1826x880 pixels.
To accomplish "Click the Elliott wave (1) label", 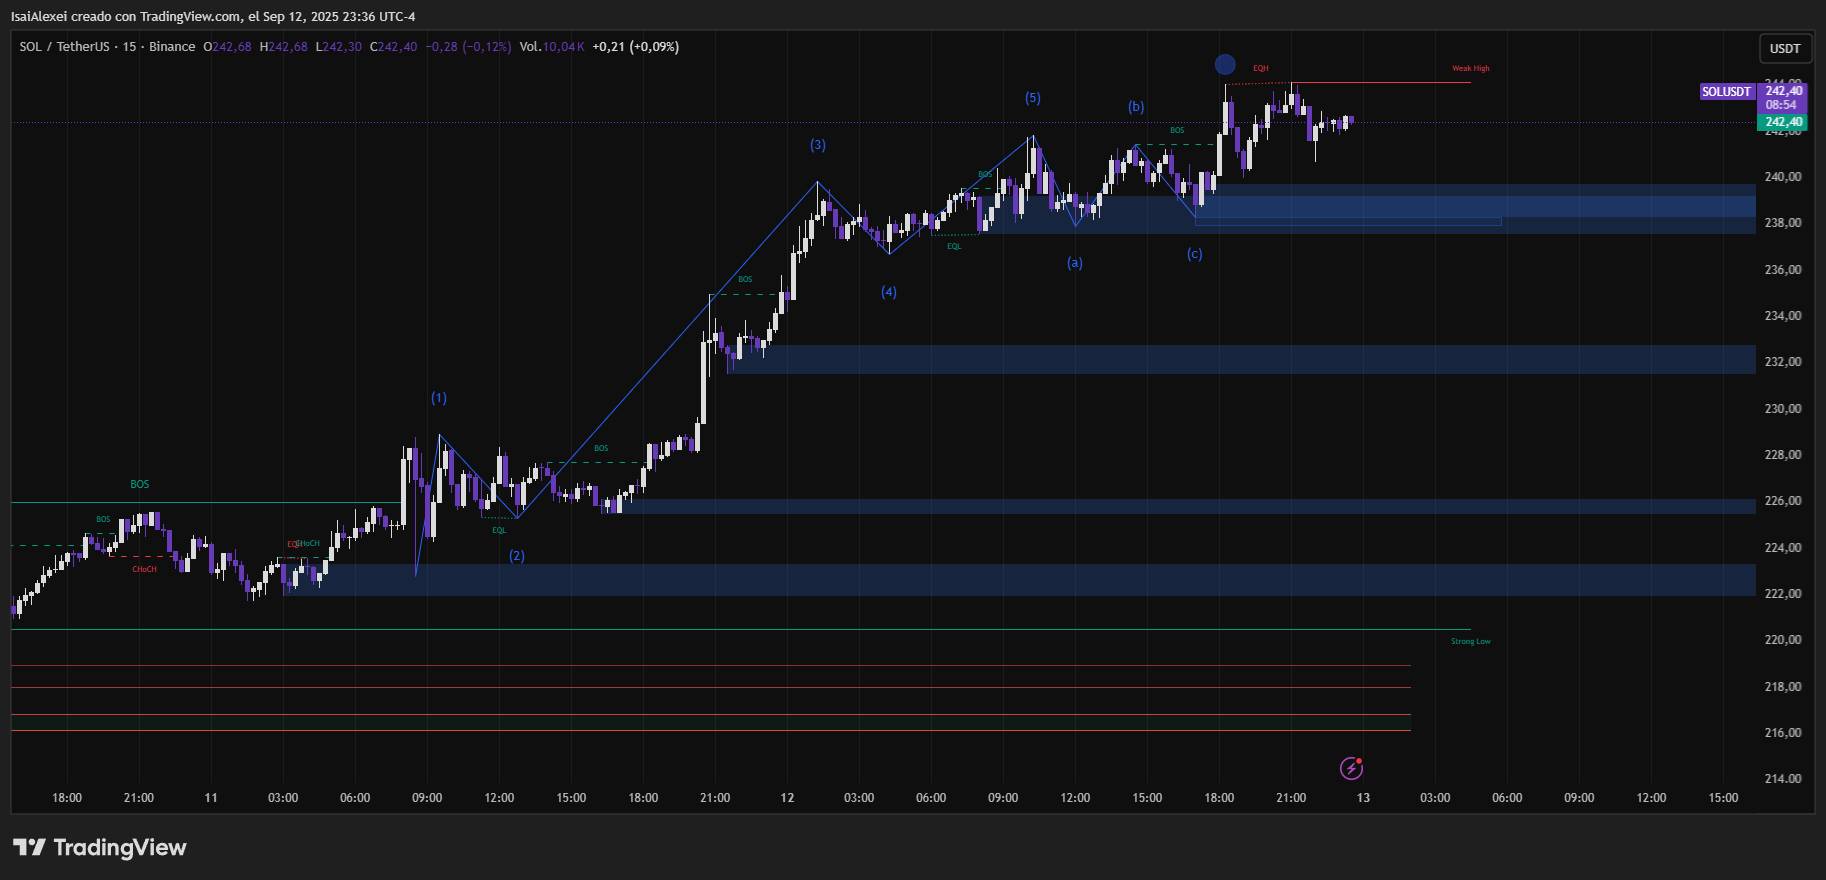I will tap(439, 398).
